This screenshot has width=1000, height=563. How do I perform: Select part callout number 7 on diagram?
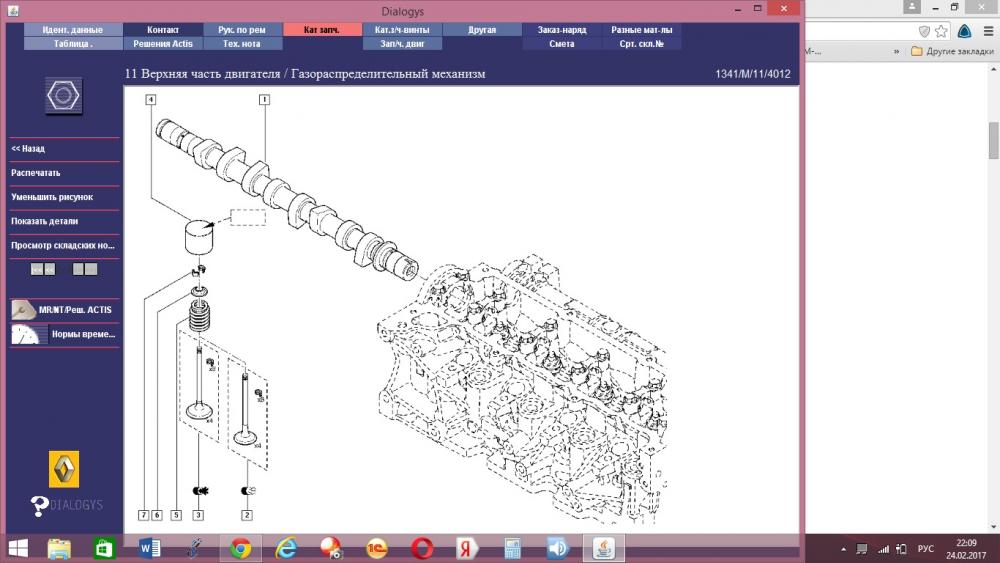tap(143, 515)
